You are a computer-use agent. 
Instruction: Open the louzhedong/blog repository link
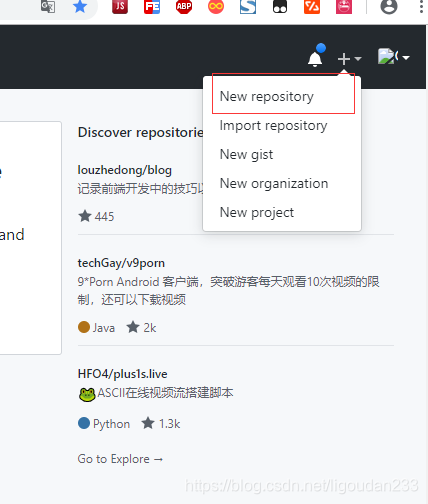pos(125,170)
